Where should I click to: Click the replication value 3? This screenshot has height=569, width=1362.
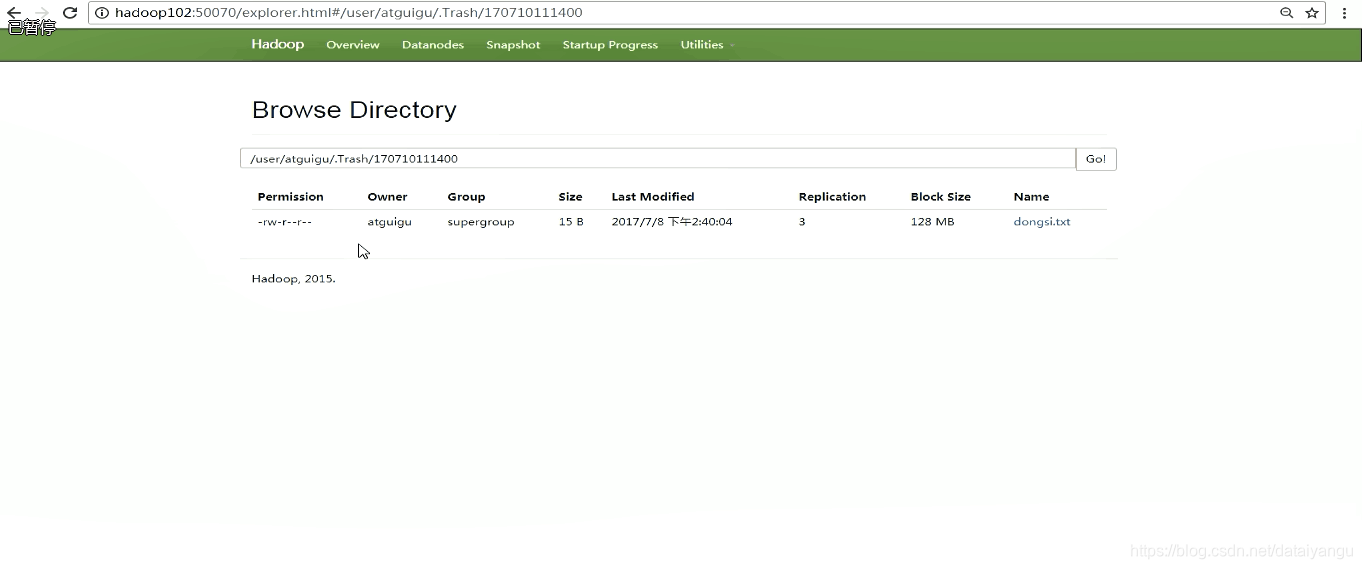(x=802, y=222)
